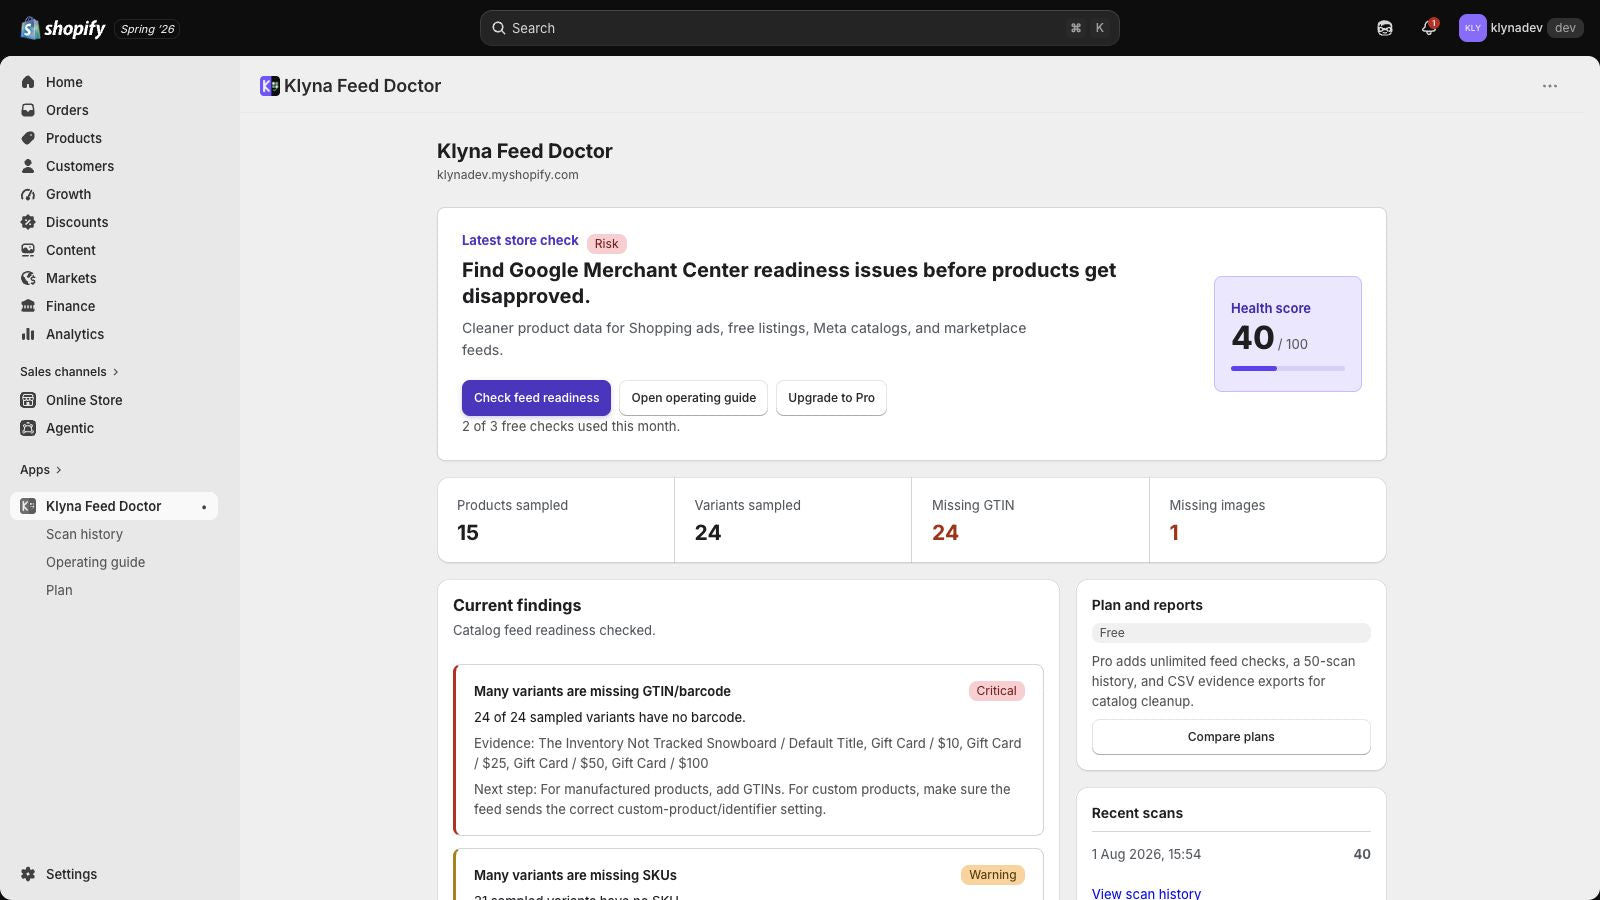Click the 2 of 3 free checks used text

[571, 426]
